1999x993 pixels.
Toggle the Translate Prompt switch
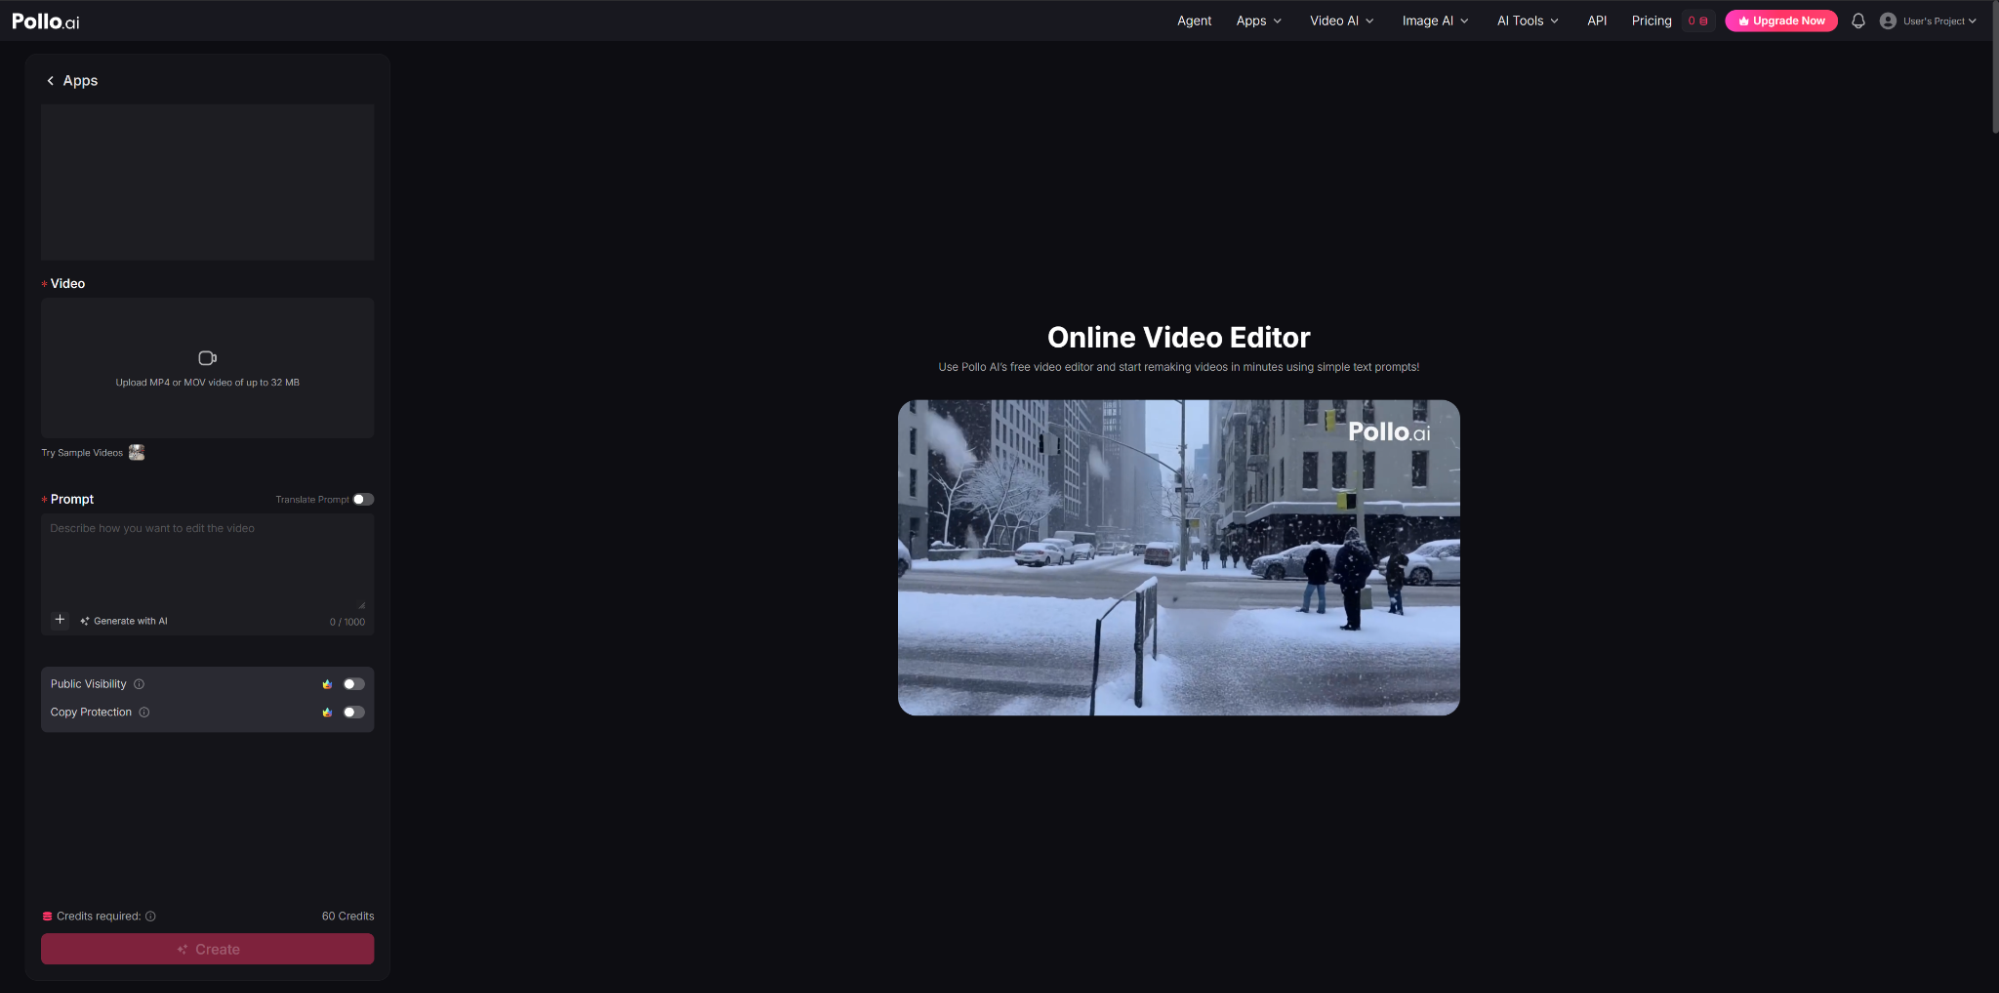(363, 499)
